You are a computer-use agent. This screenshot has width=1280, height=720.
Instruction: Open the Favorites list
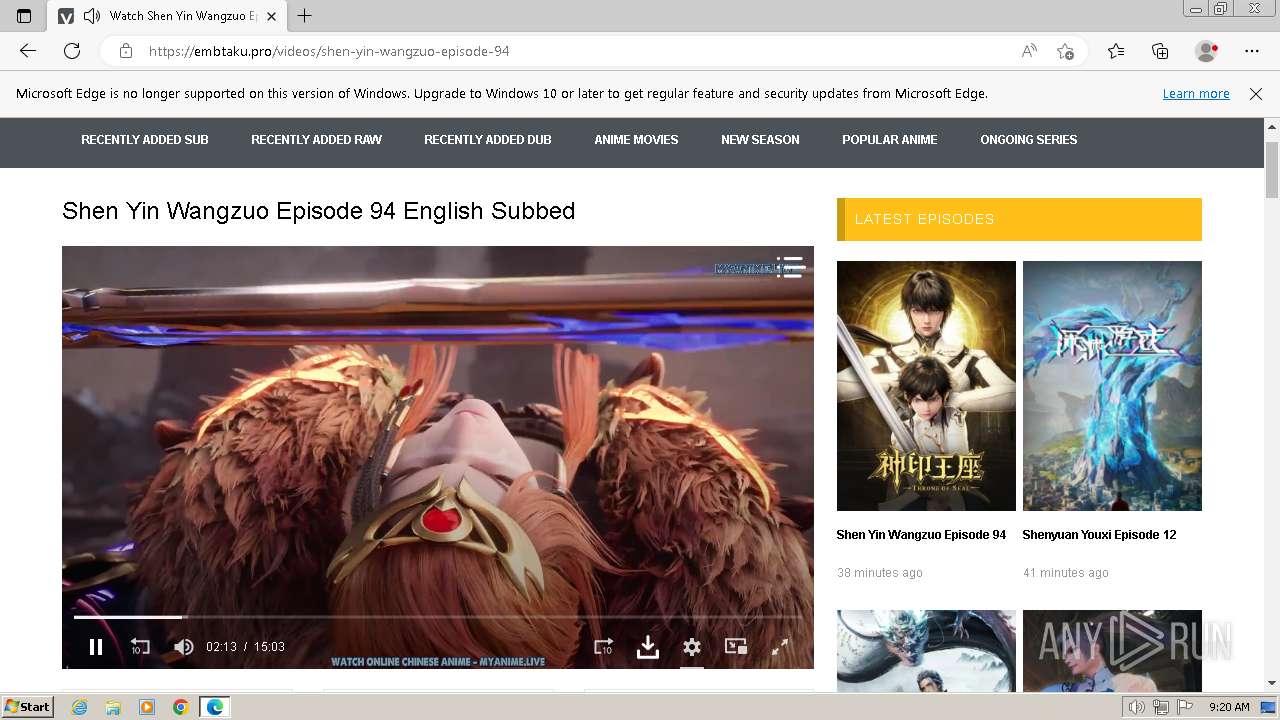[1116, 51]
